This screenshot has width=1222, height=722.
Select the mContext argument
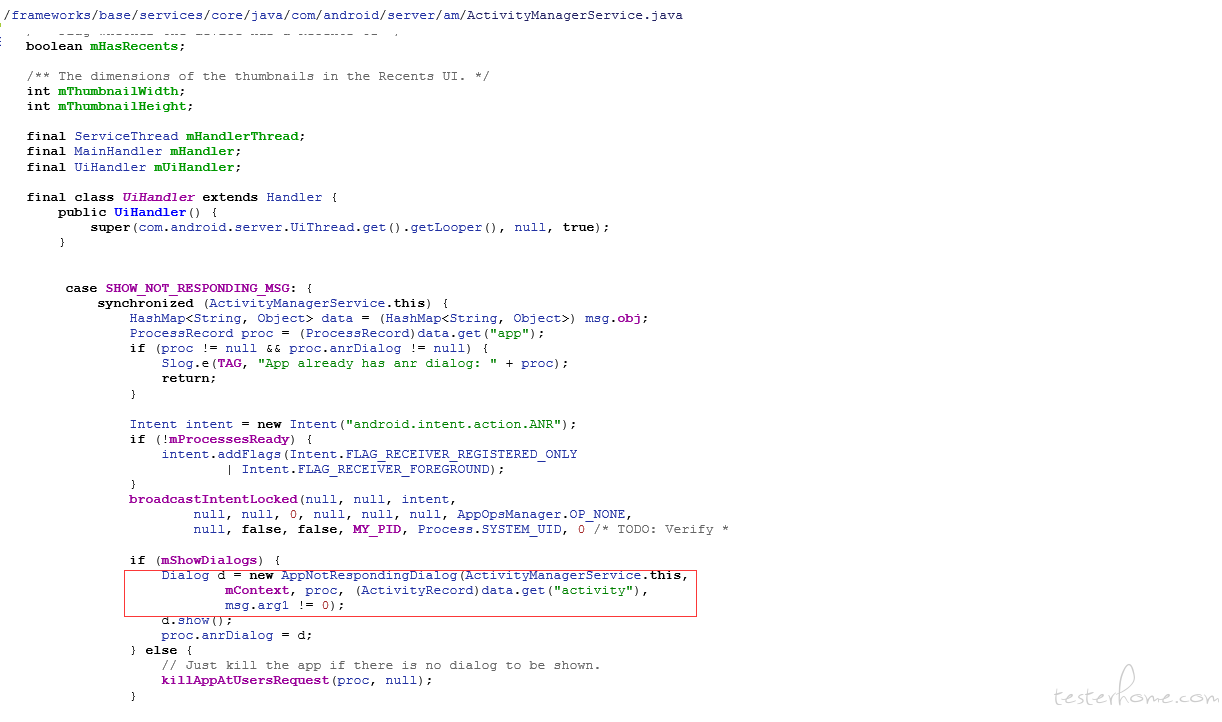point(258,590)
